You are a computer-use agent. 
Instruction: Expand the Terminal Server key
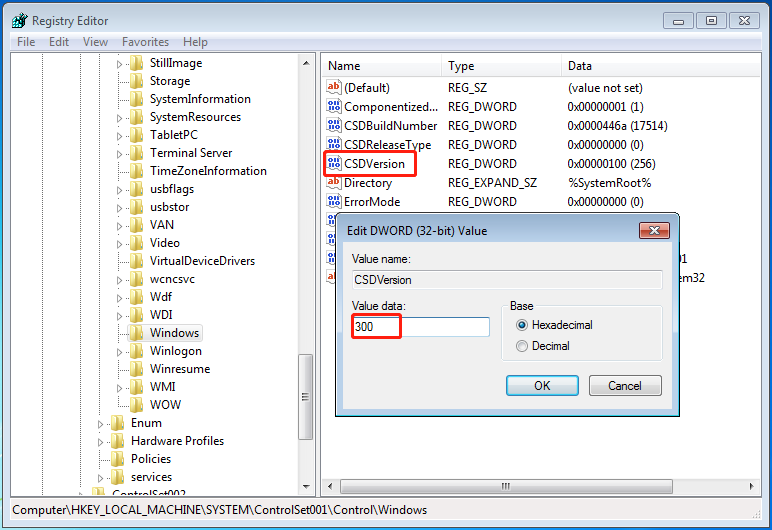click(x=119, y=154)
